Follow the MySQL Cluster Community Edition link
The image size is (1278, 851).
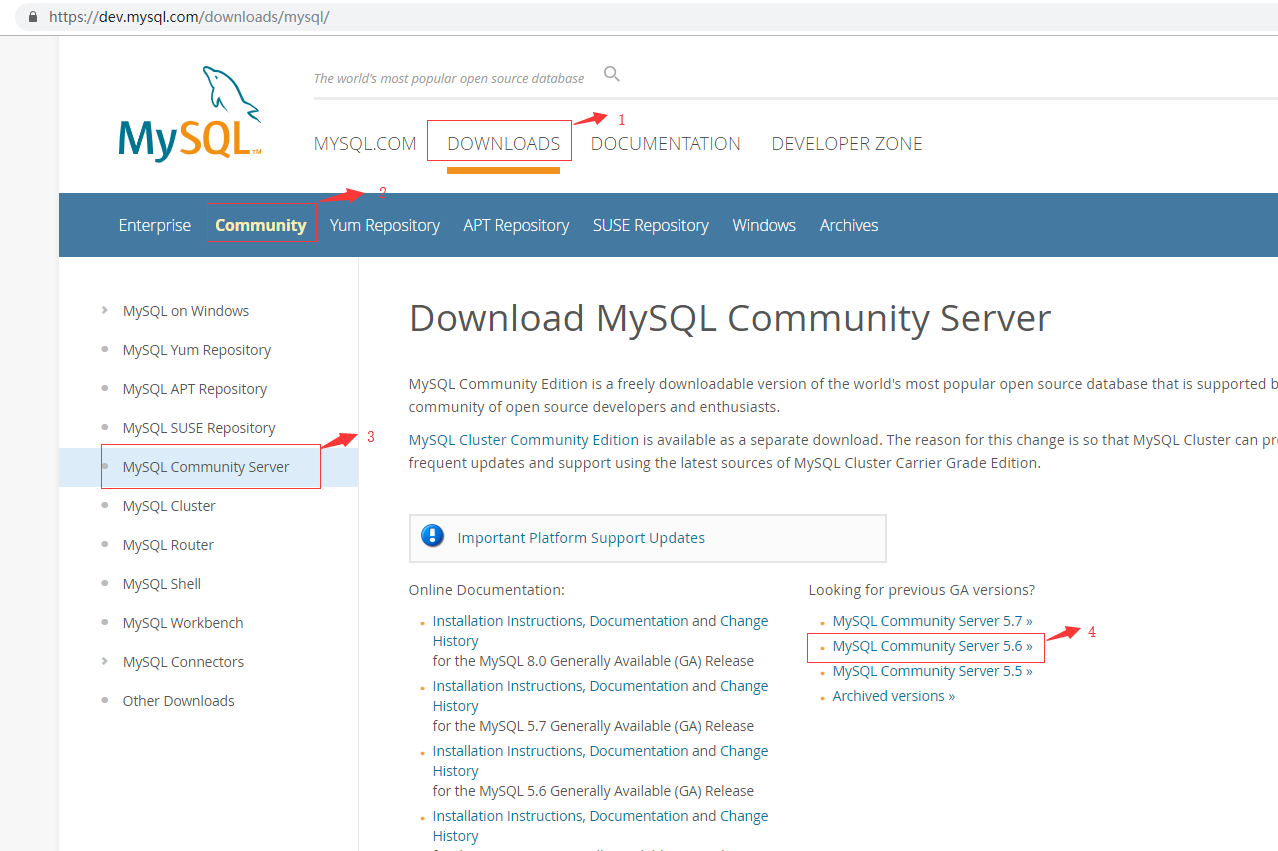click(x=524, y=439)
